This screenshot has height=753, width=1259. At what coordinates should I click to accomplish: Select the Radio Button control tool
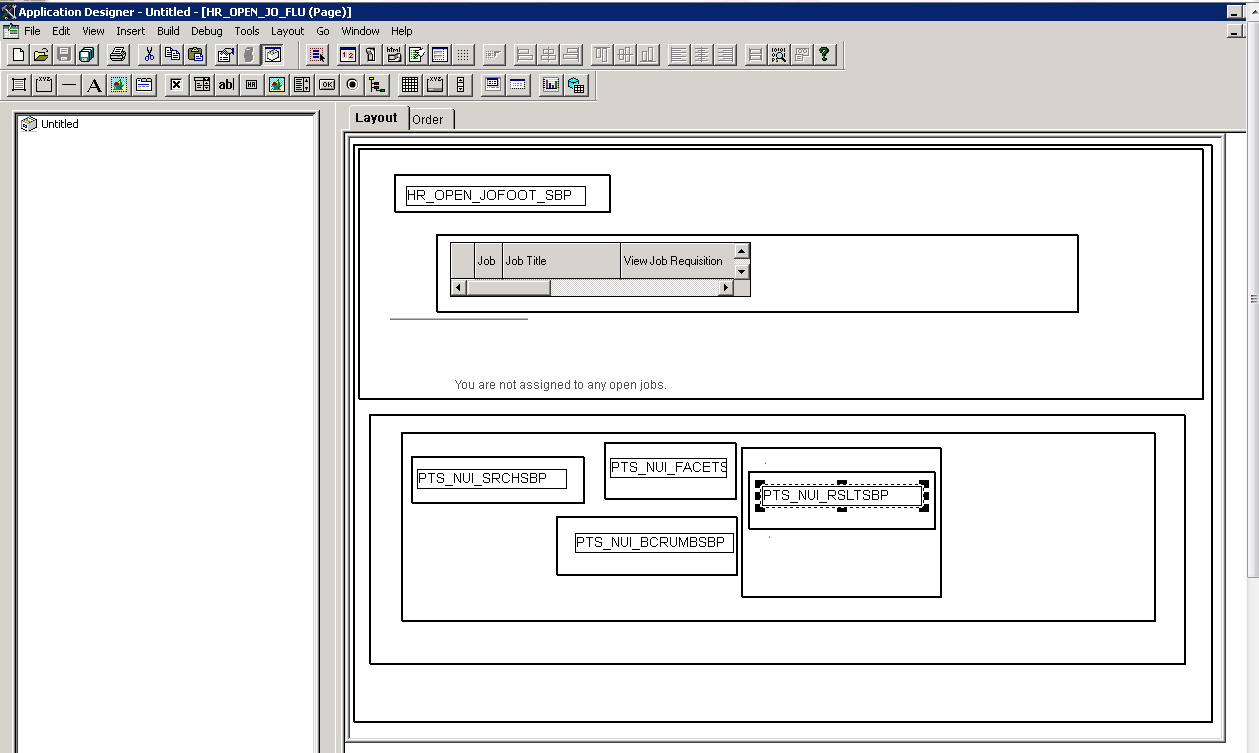(x=352, y=85)
